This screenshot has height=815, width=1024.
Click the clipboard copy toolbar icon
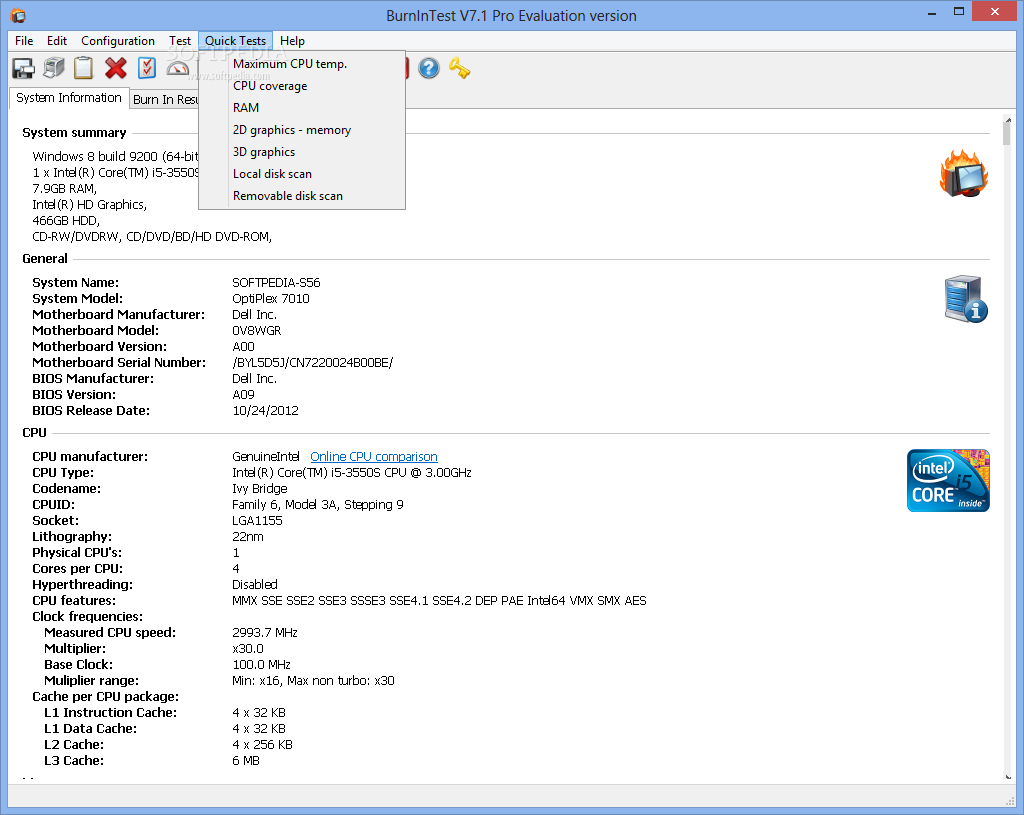pos(84,68)
